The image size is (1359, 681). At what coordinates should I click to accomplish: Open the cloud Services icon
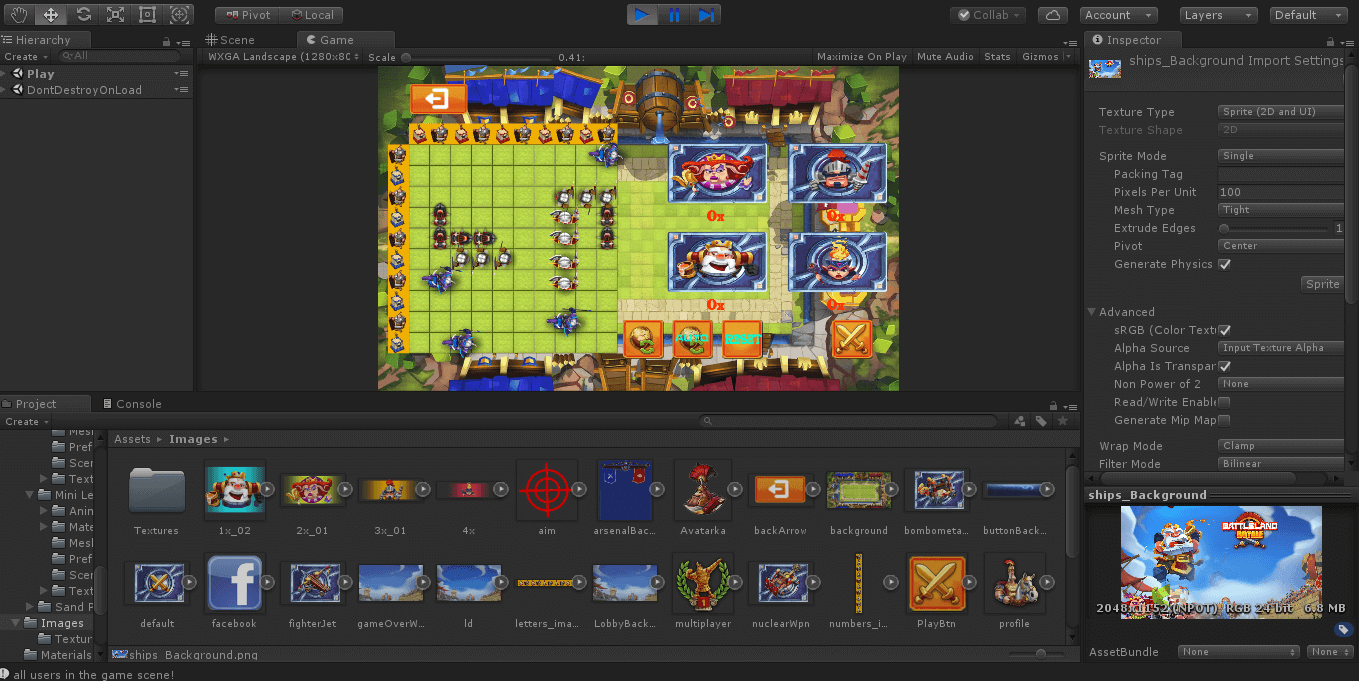point(1052,15)
